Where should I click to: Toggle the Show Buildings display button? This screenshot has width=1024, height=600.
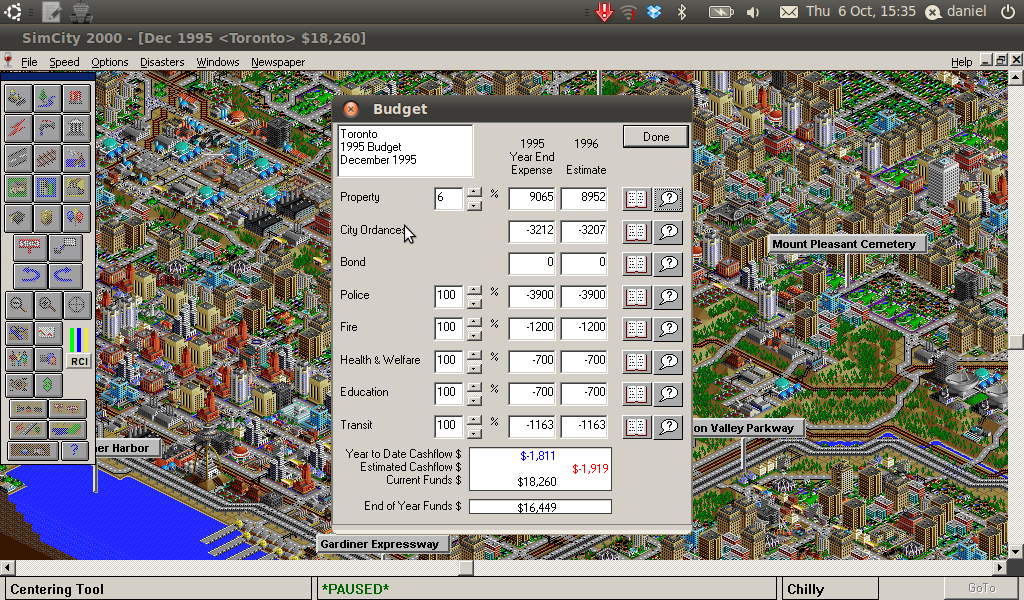(x=27, y=409)
